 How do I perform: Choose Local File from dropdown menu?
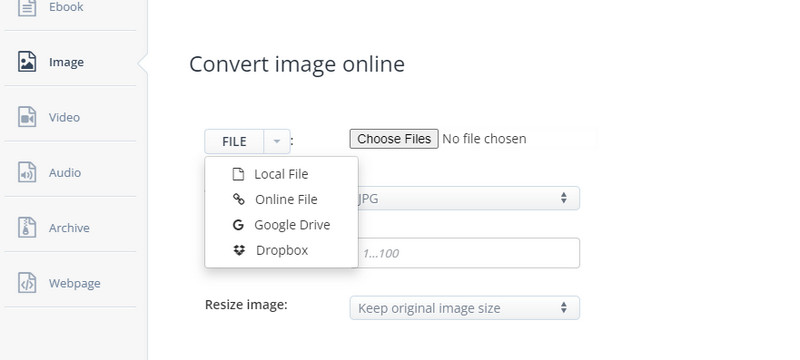[281, 174]
